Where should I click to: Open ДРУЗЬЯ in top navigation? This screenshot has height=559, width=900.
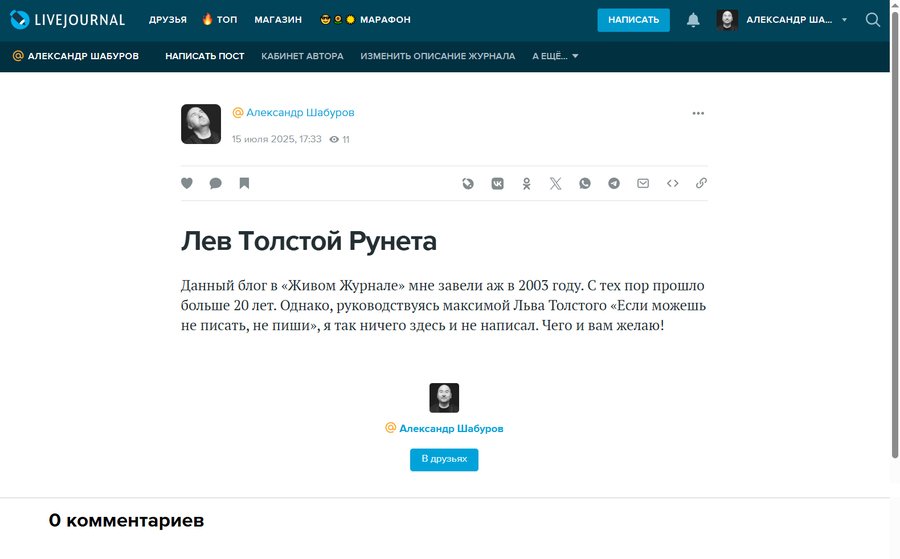pos(168,20)
